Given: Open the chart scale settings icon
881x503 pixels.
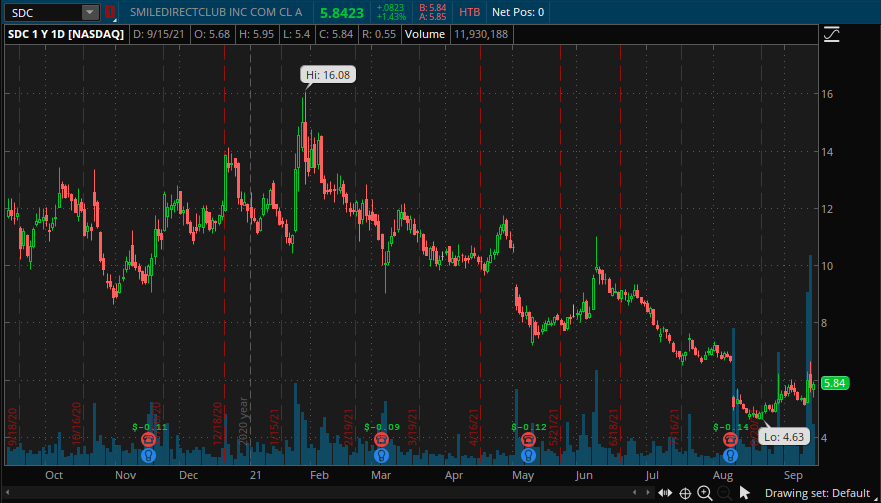Looking at the screenshot, I should pyautogui.click(x=831, y=35).
